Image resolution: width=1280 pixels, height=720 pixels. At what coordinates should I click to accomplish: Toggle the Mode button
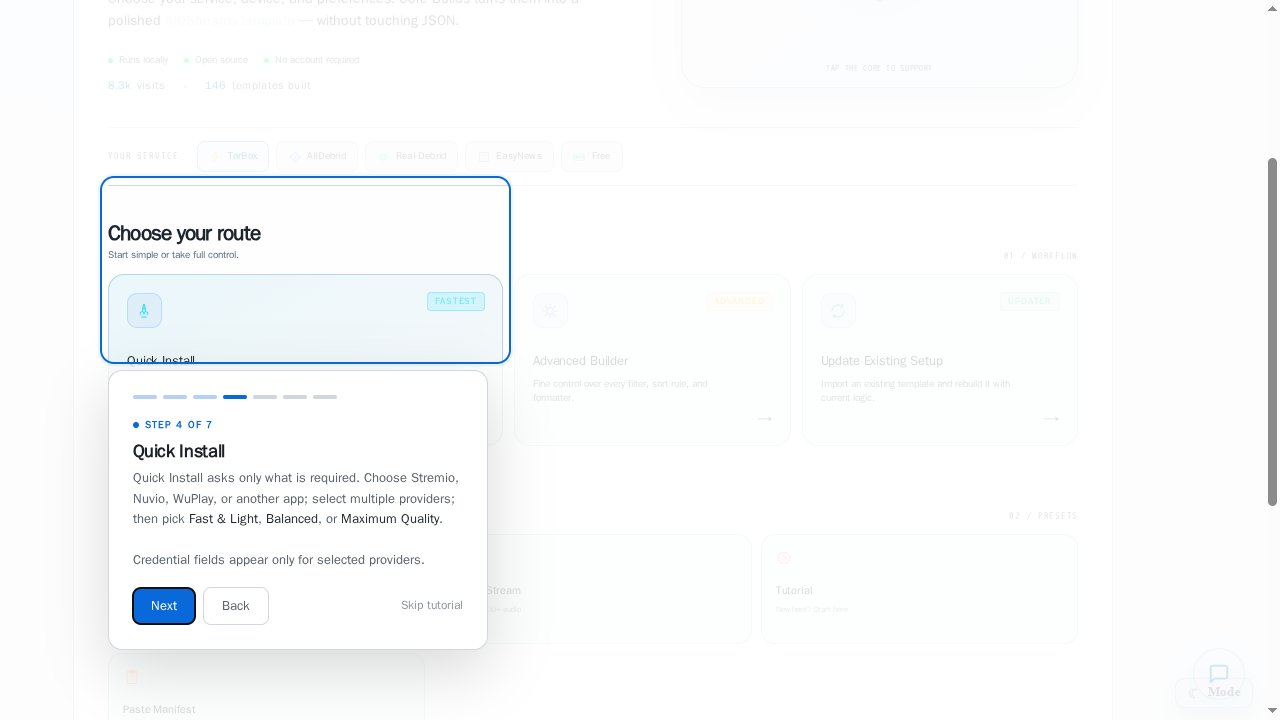click(x=1215, y=692)
